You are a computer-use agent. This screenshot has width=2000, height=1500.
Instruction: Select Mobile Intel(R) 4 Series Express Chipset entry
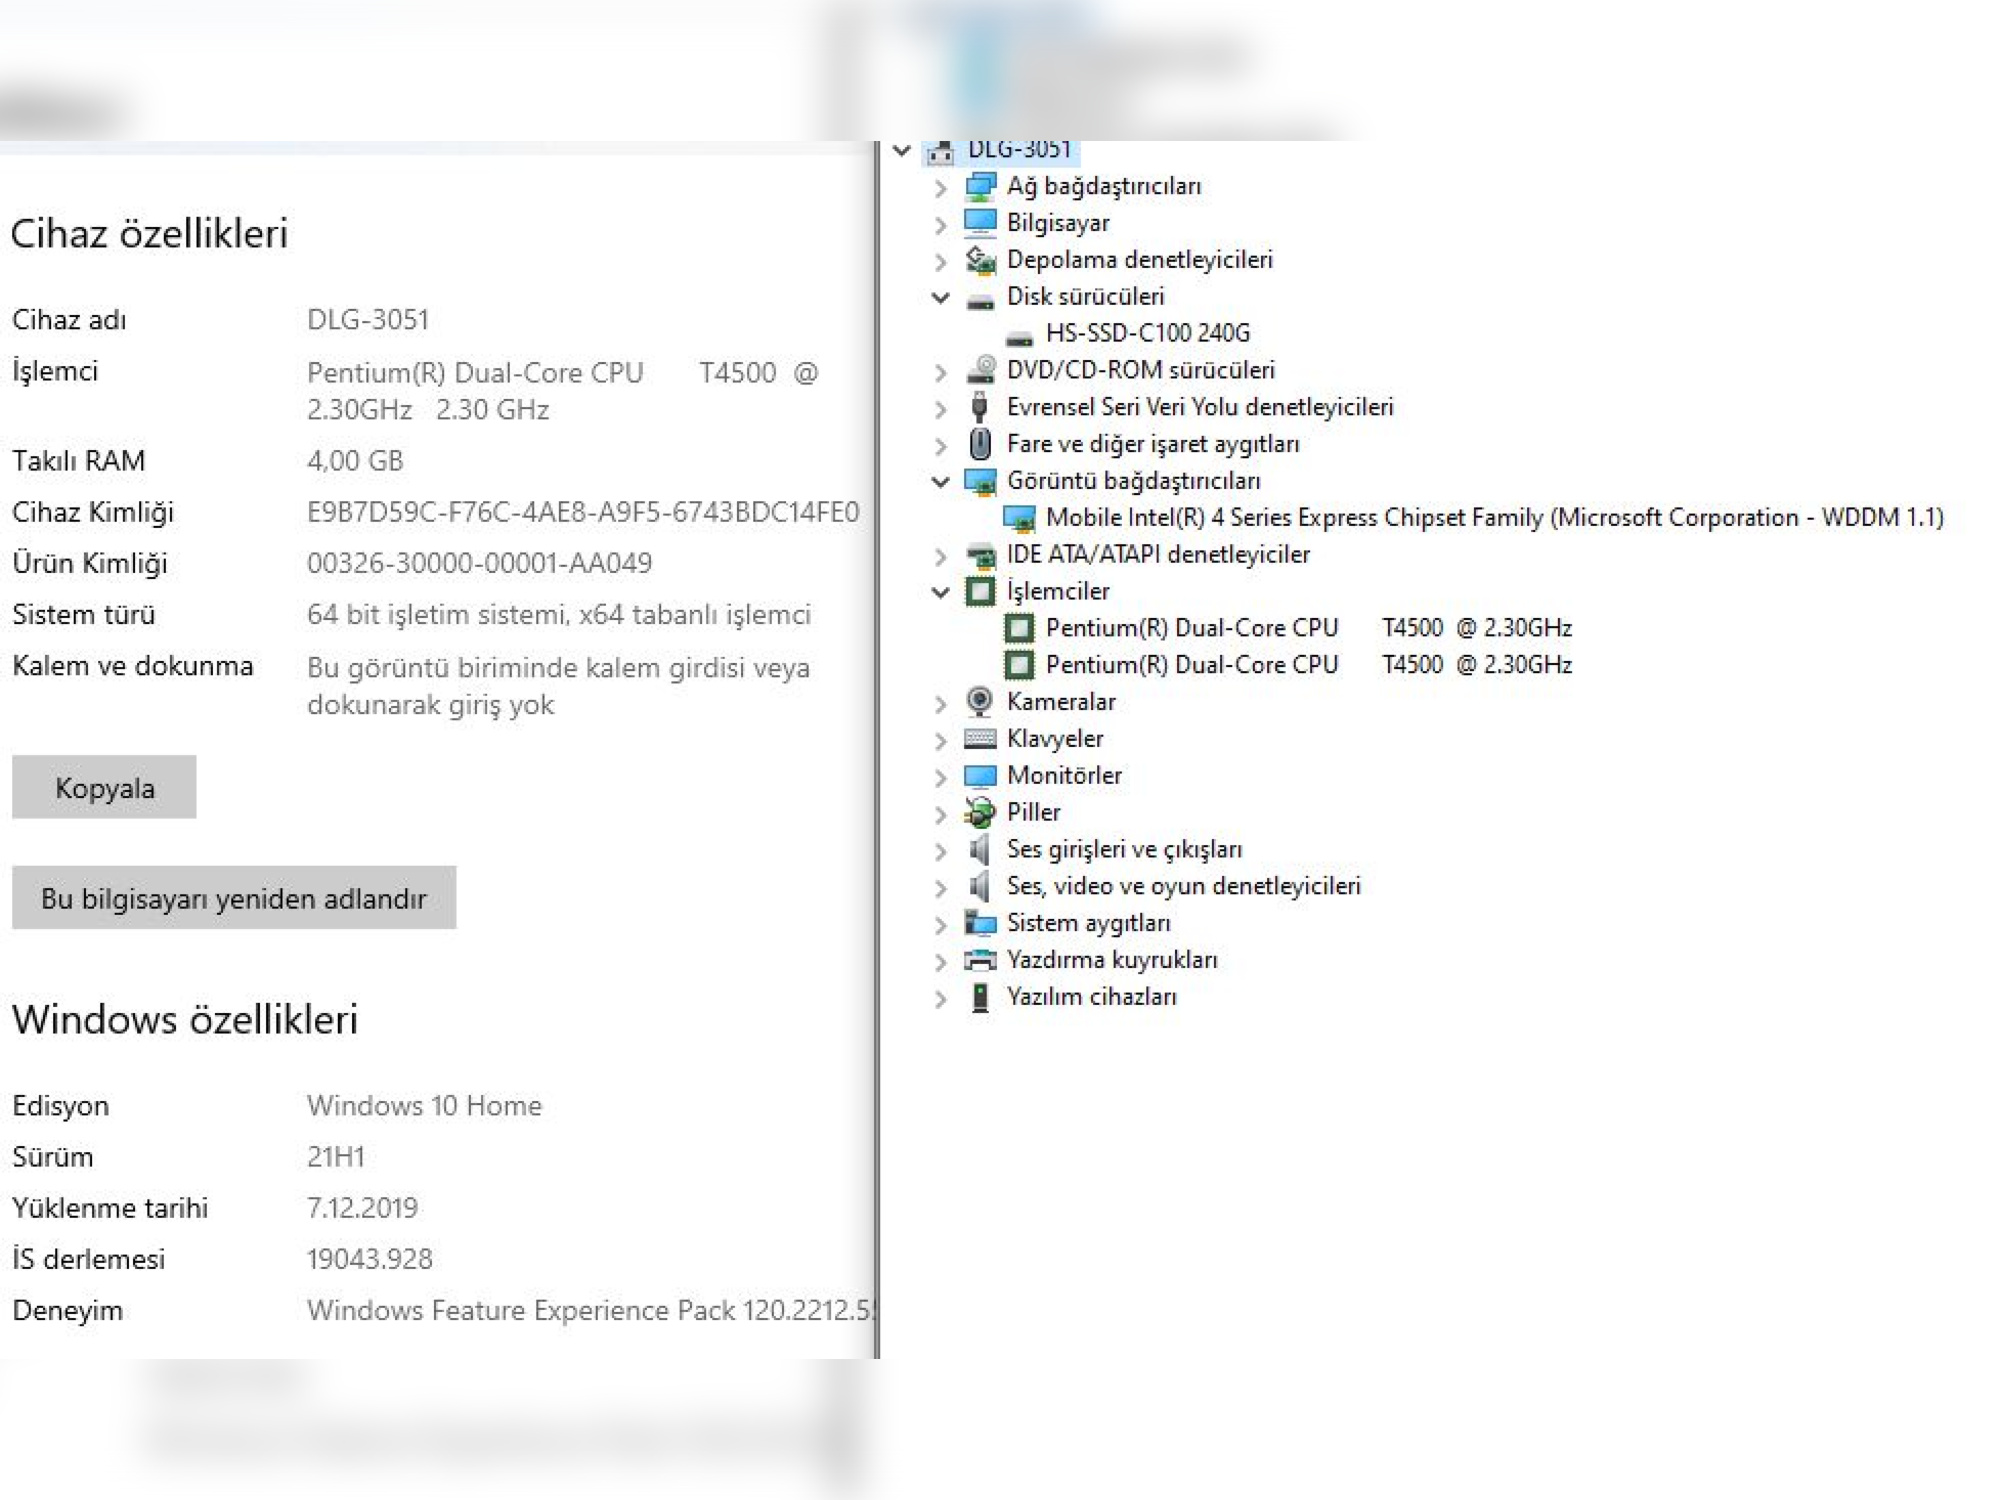[x=1495, y=517]
